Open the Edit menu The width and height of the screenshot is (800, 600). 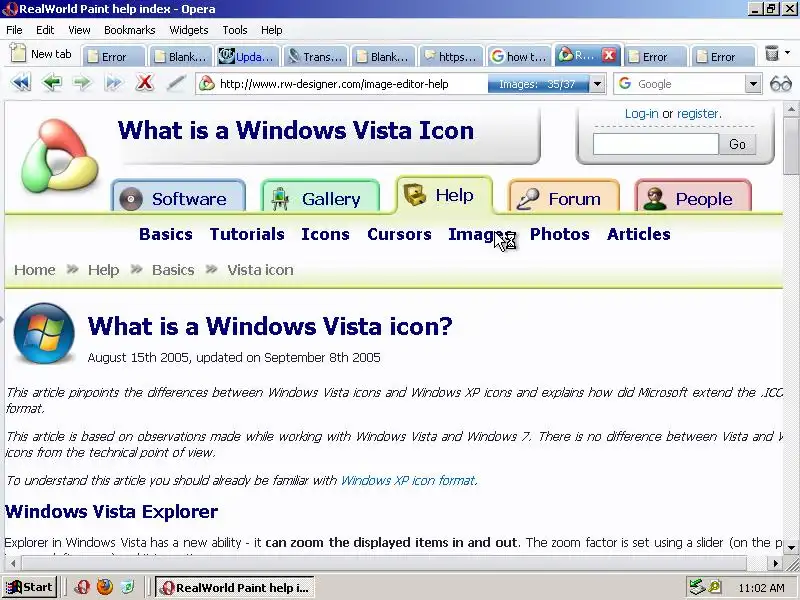tap(45, 30)
